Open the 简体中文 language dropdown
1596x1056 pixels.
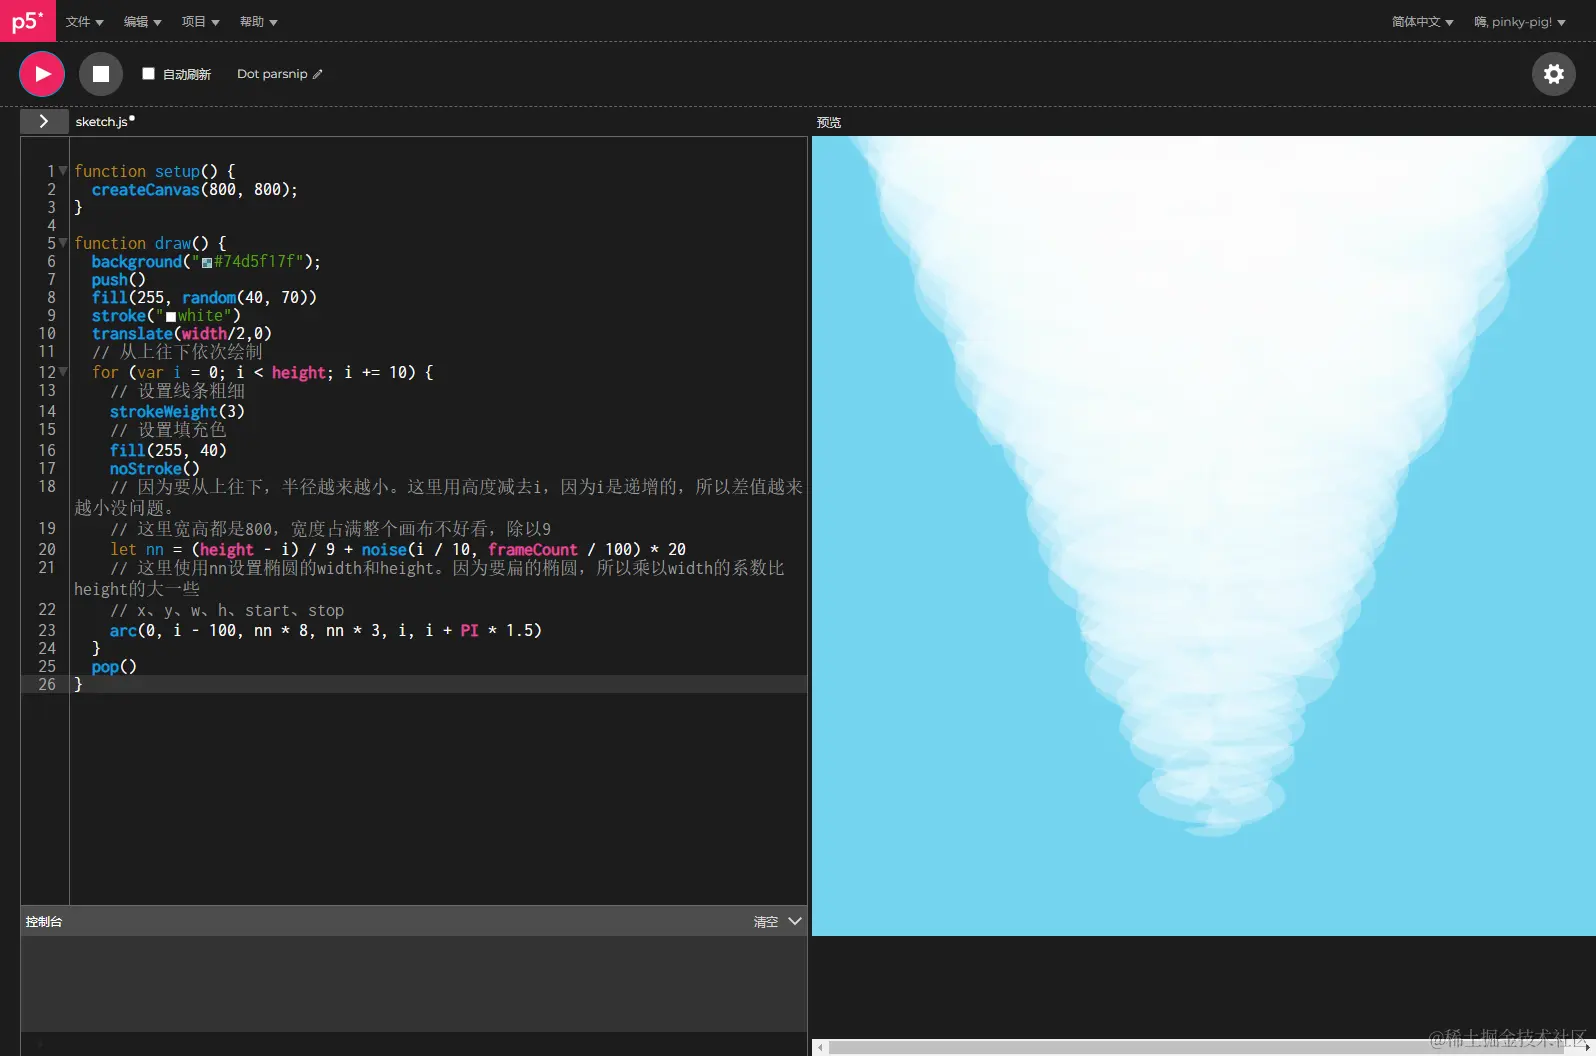pos(1423,21)
